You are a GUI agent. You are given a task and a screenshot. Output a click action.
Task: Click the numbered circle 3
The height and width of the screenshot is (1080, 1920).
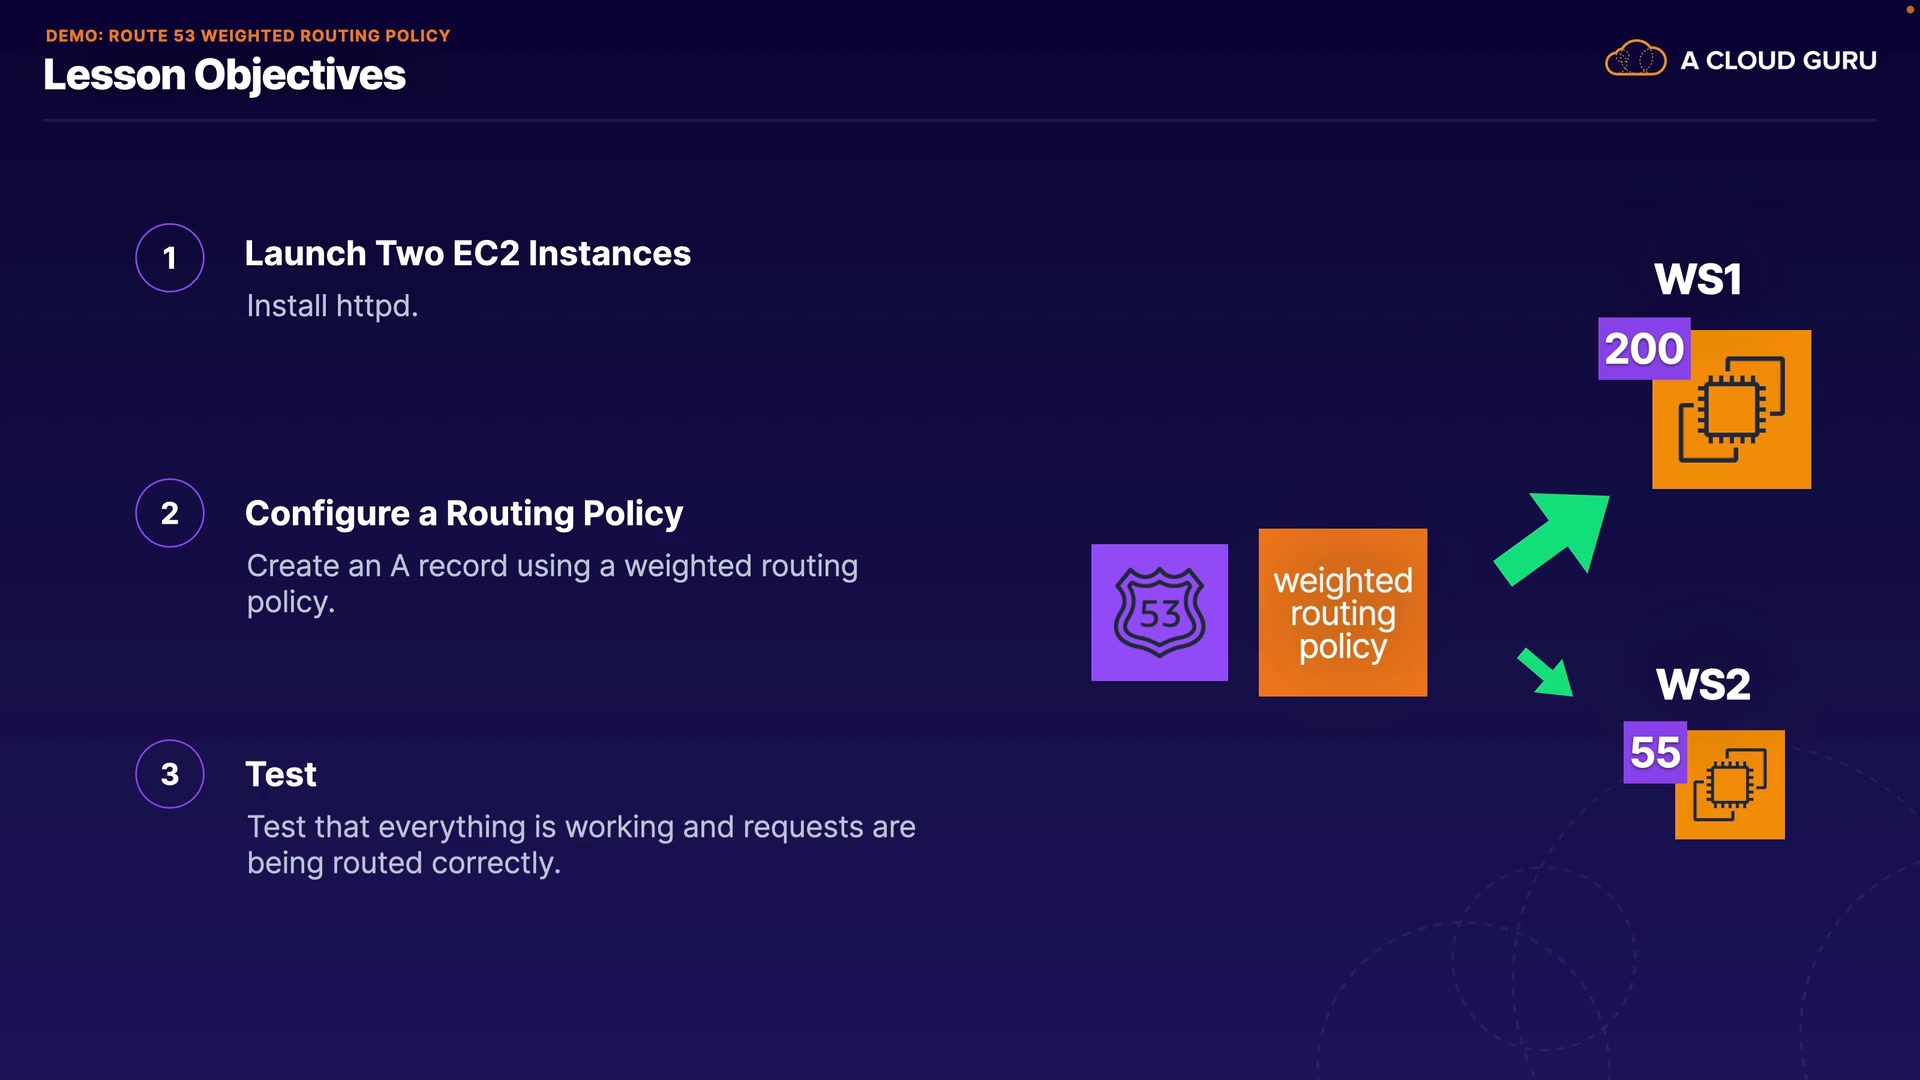[170, 774]
